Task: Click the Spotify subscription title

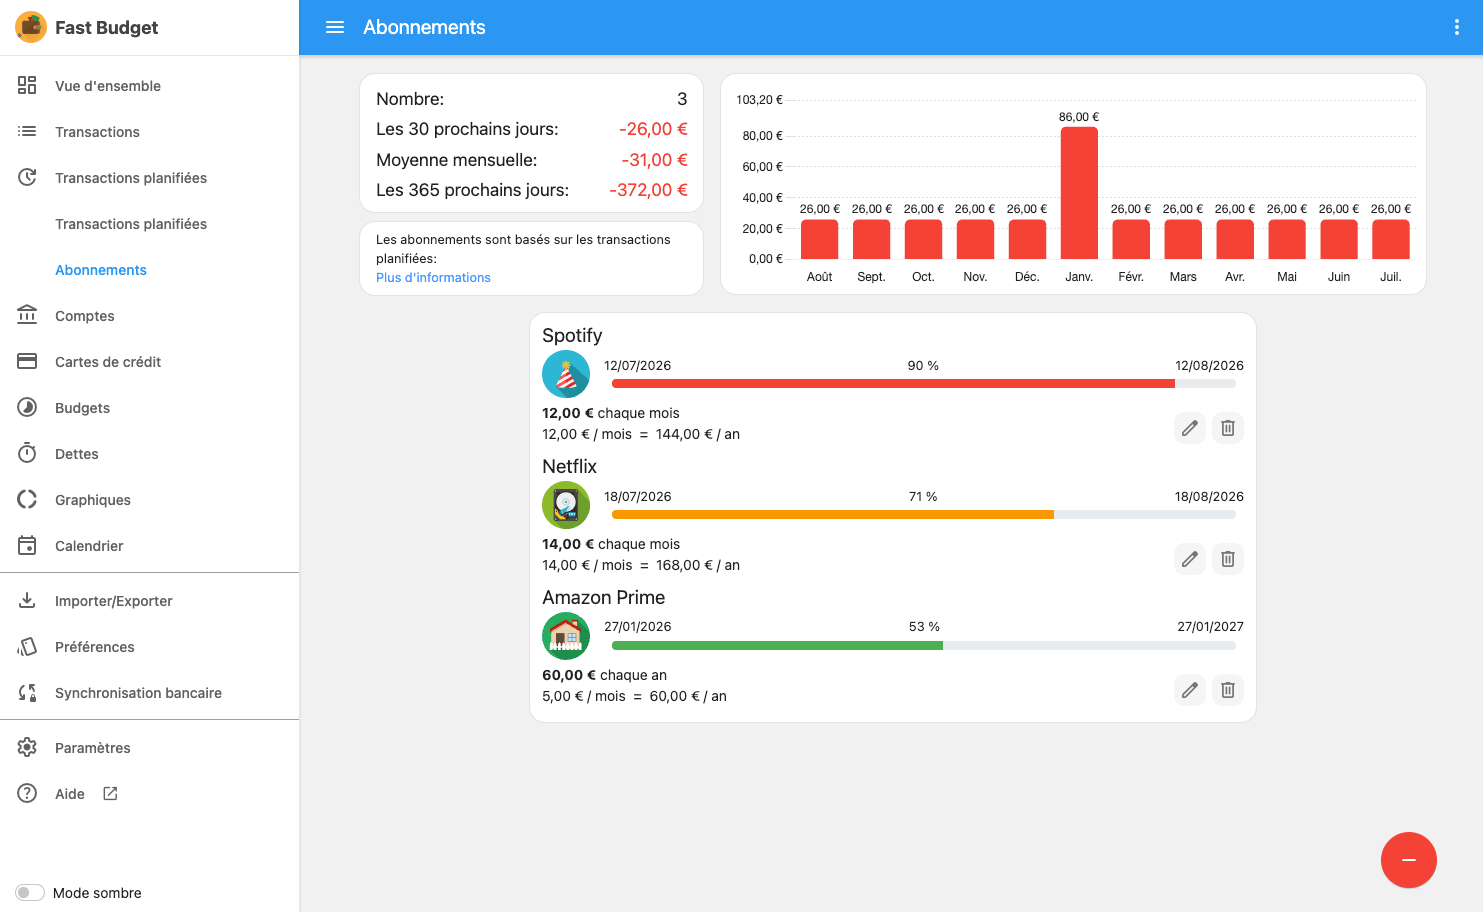Action: 572,335
